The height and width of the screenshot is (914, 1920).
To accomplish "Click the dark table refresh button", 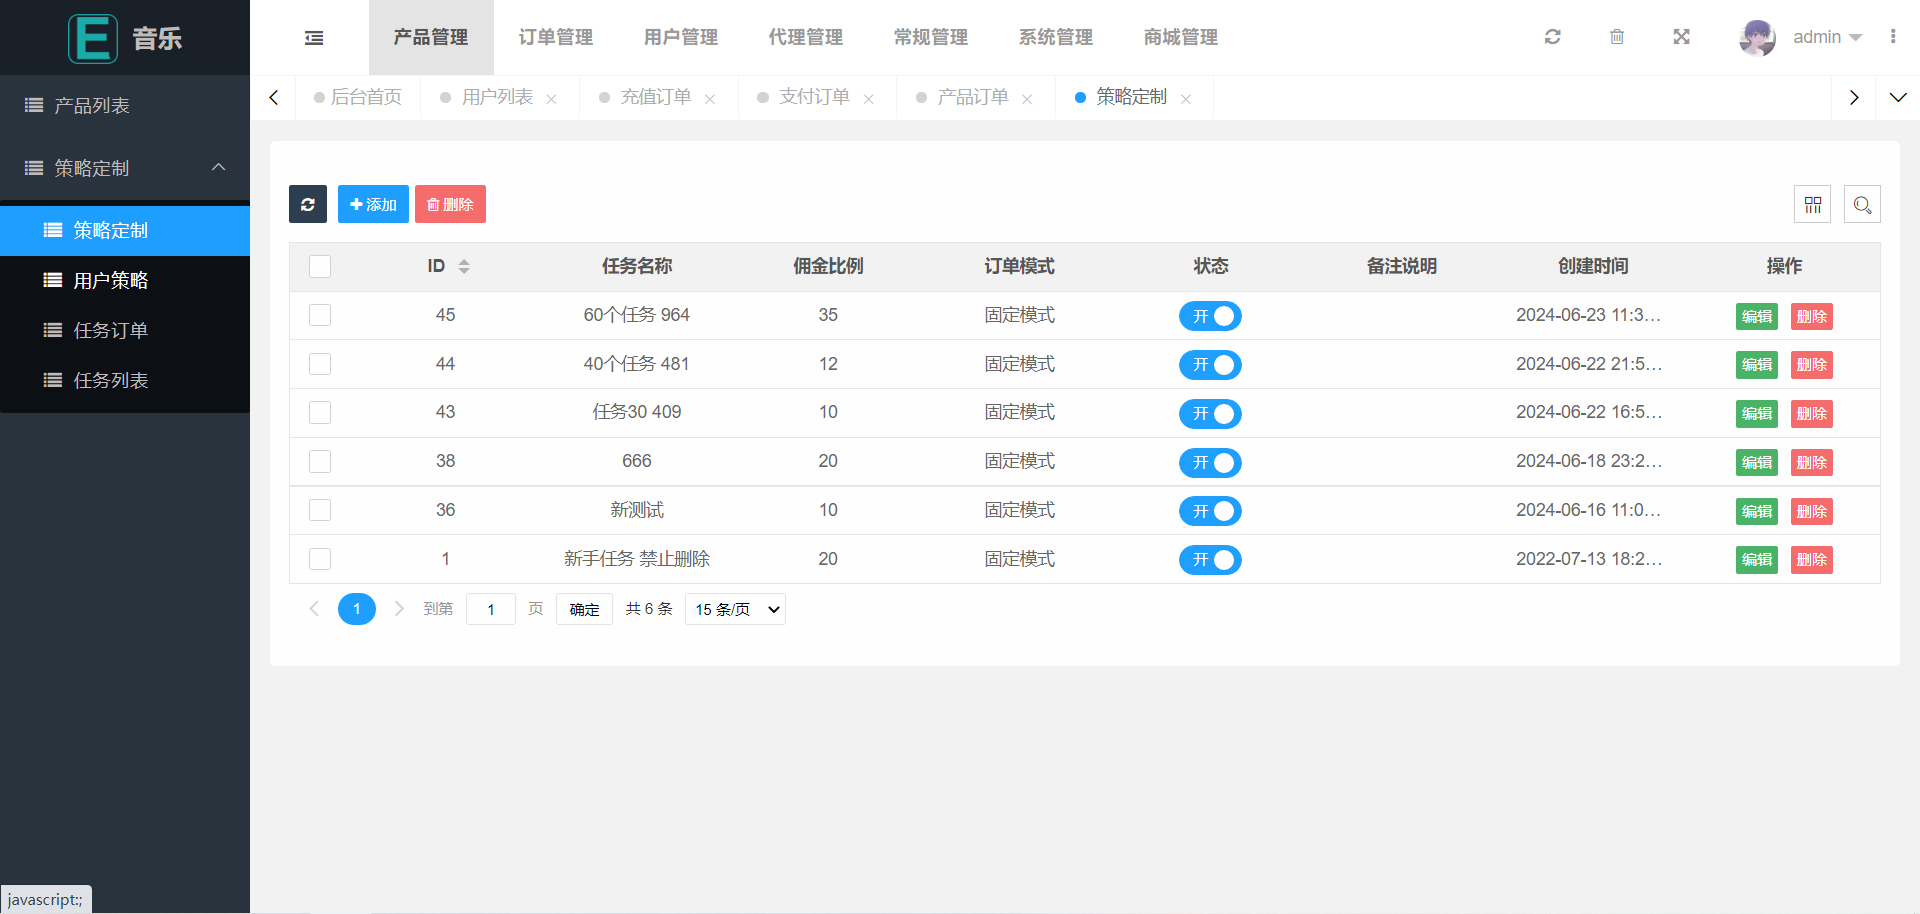I will (308, 204).
